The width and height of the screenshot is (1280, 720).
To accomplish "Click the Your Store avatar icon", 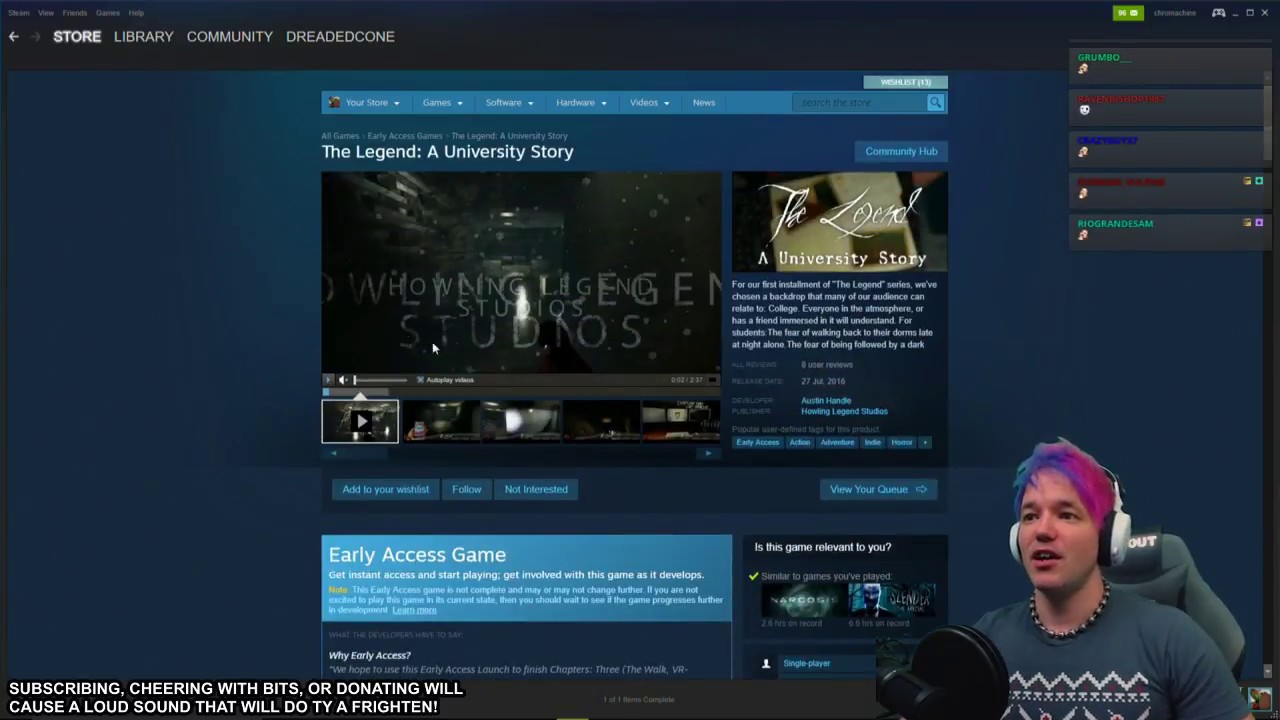I will point(335,102).
